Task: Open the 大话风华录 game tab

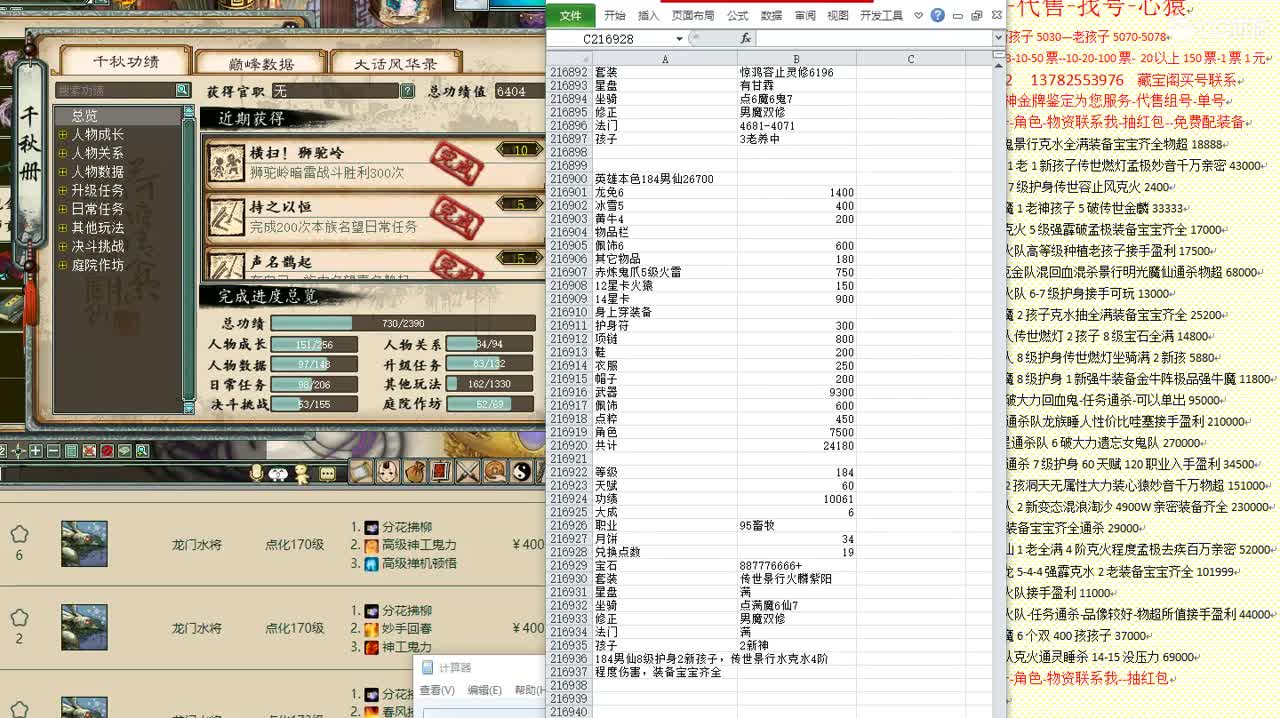Action: (x=396, y=63)
